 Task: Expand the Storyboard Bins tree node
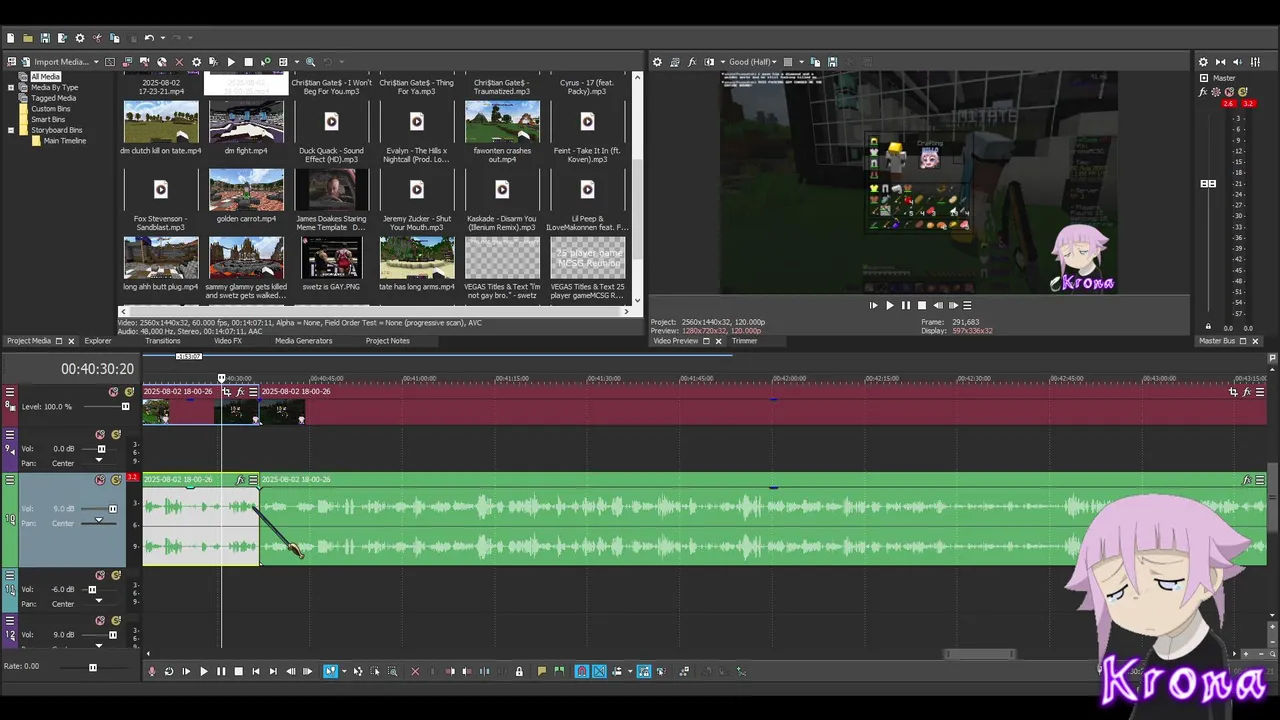click(x=11, y=130)
